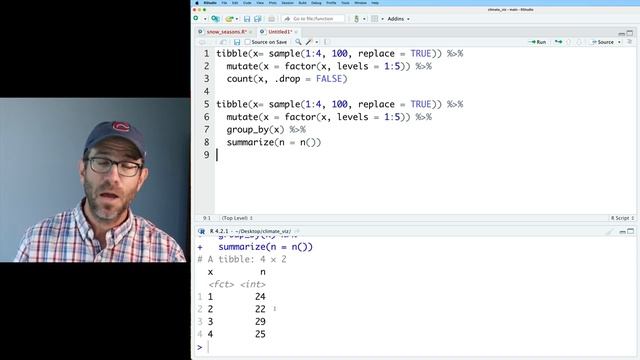Click the R logo in the console header
Viewport: 640px width, 360px height.
pos(201,231)
